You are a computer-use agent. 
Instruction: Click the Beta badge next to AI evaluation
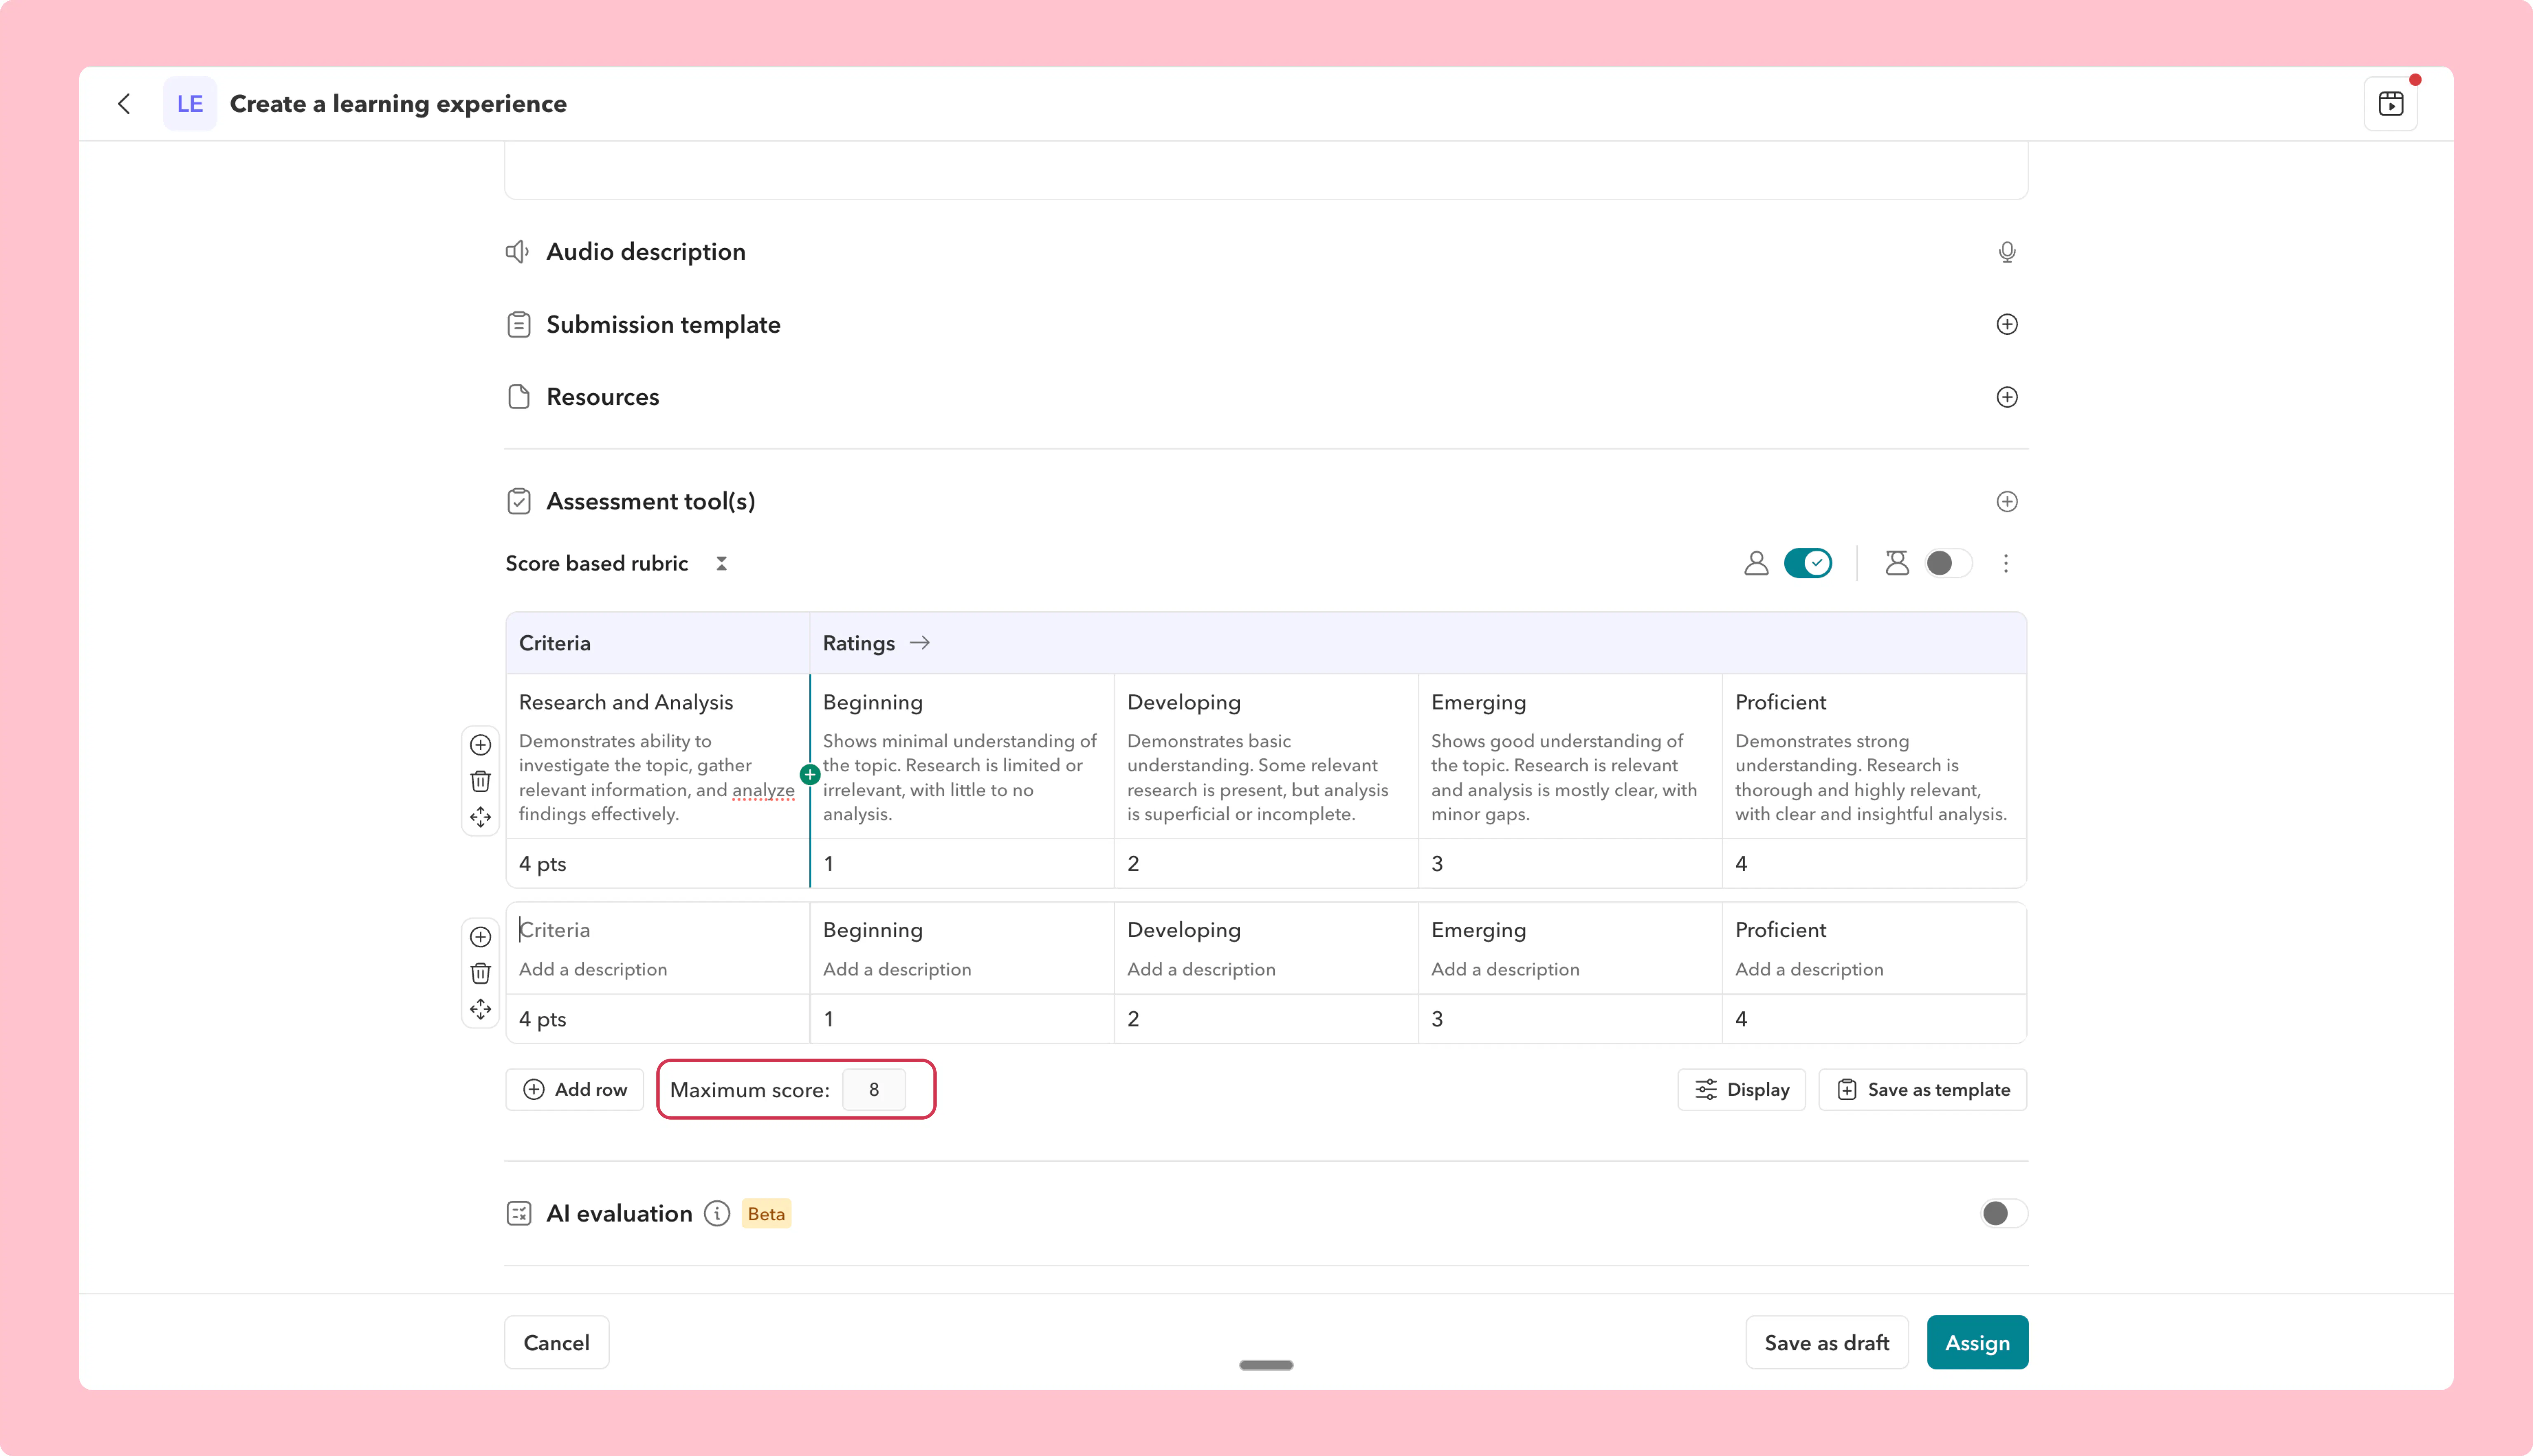tap(766, 1214)
